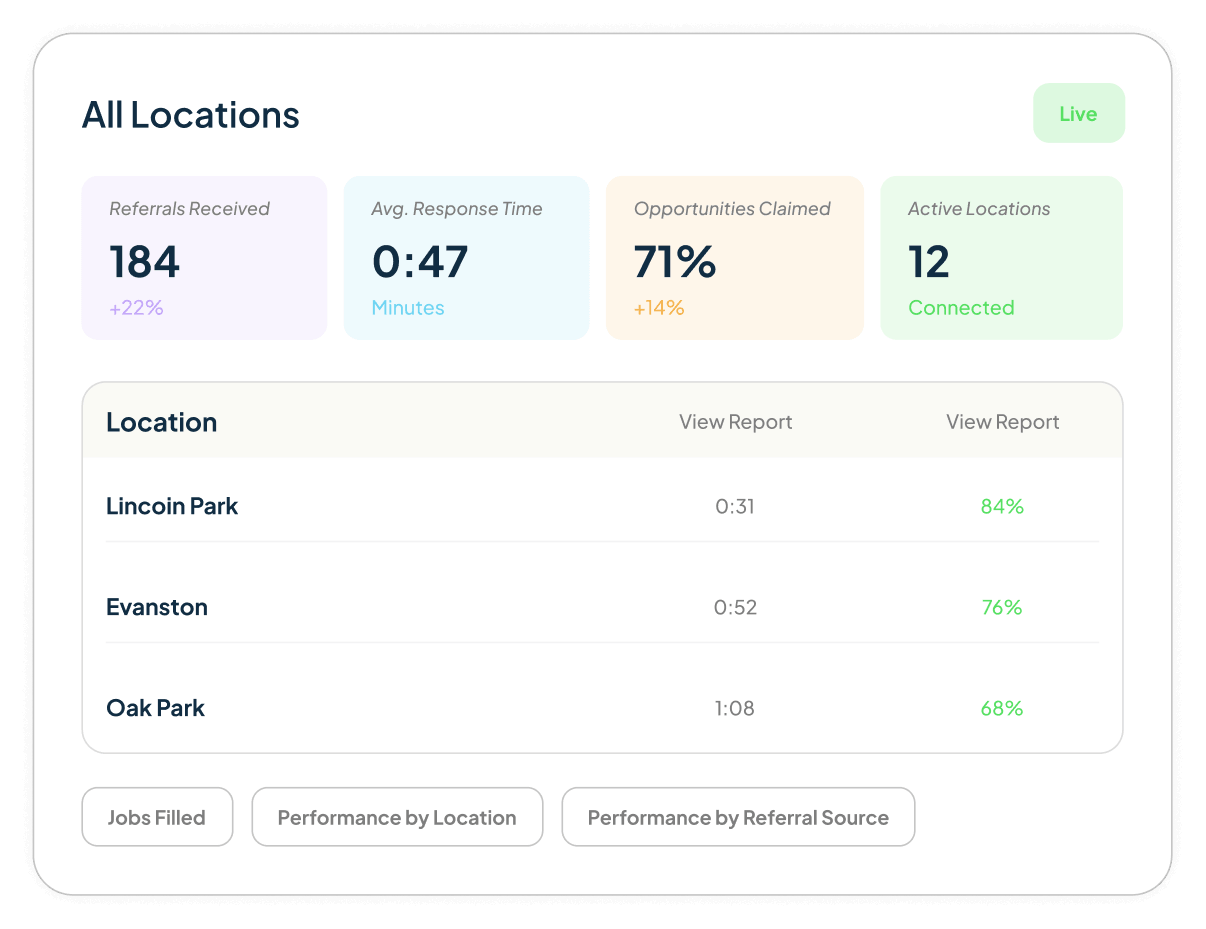1206x929 pixels.
Task: Select the Oak Park row name
Action: point(156,708)
